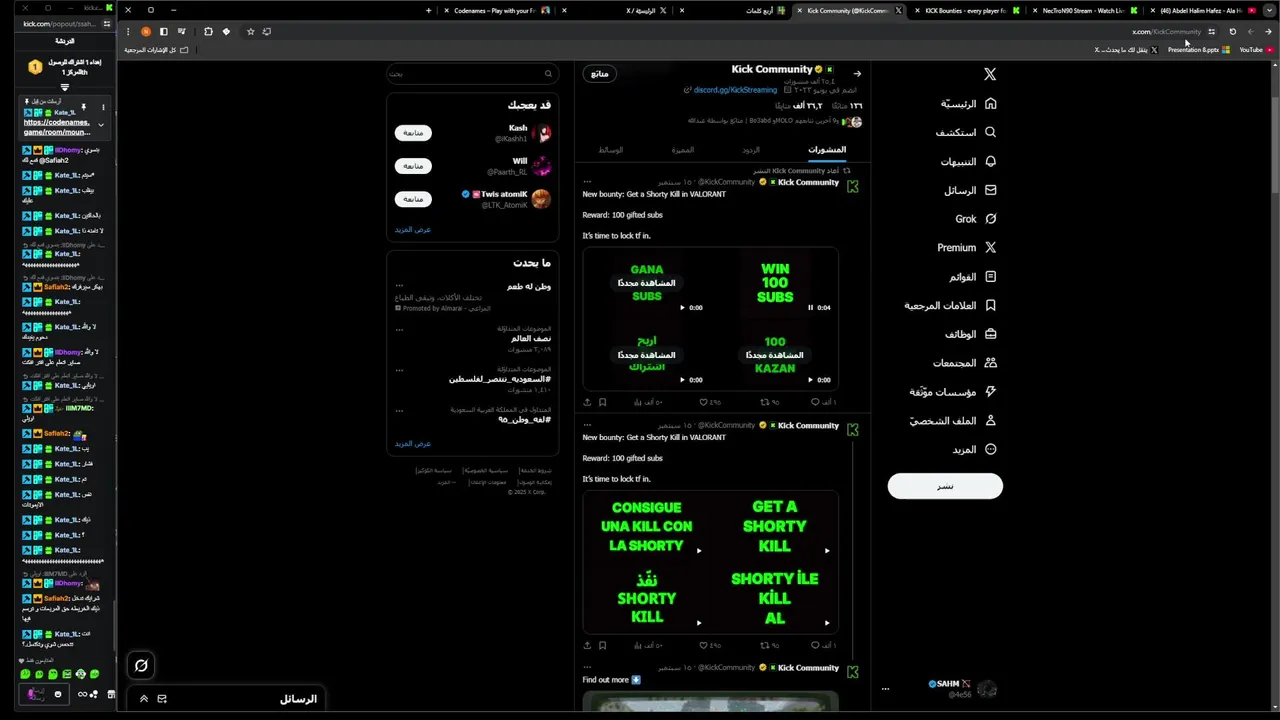Image resolution: width=1280 pixels, height=720 pixels.
Task: Open the browser profile avatar icon
Action: (x=146, y=31)
